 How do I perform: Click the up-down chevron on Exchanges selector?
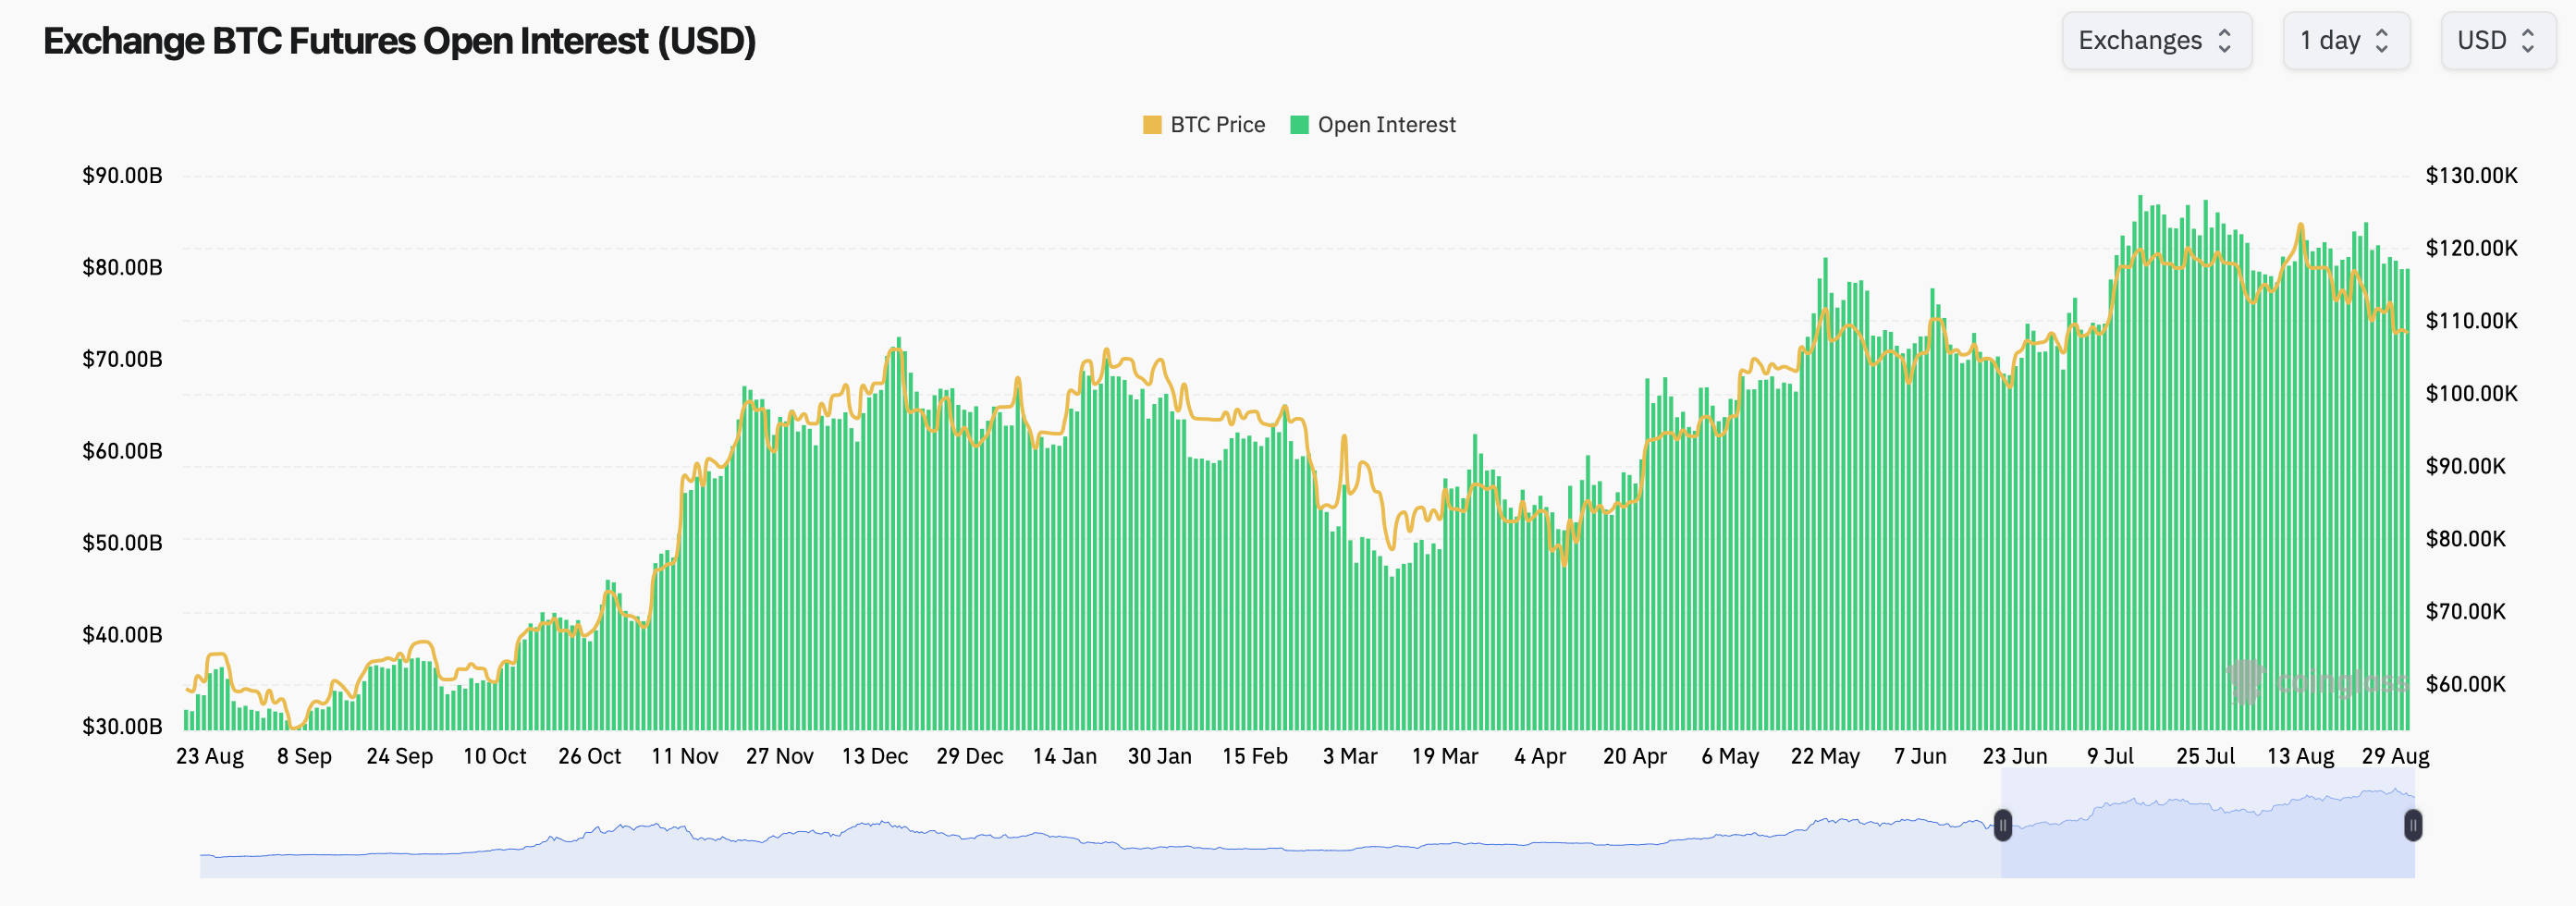tap(2227, 40)
